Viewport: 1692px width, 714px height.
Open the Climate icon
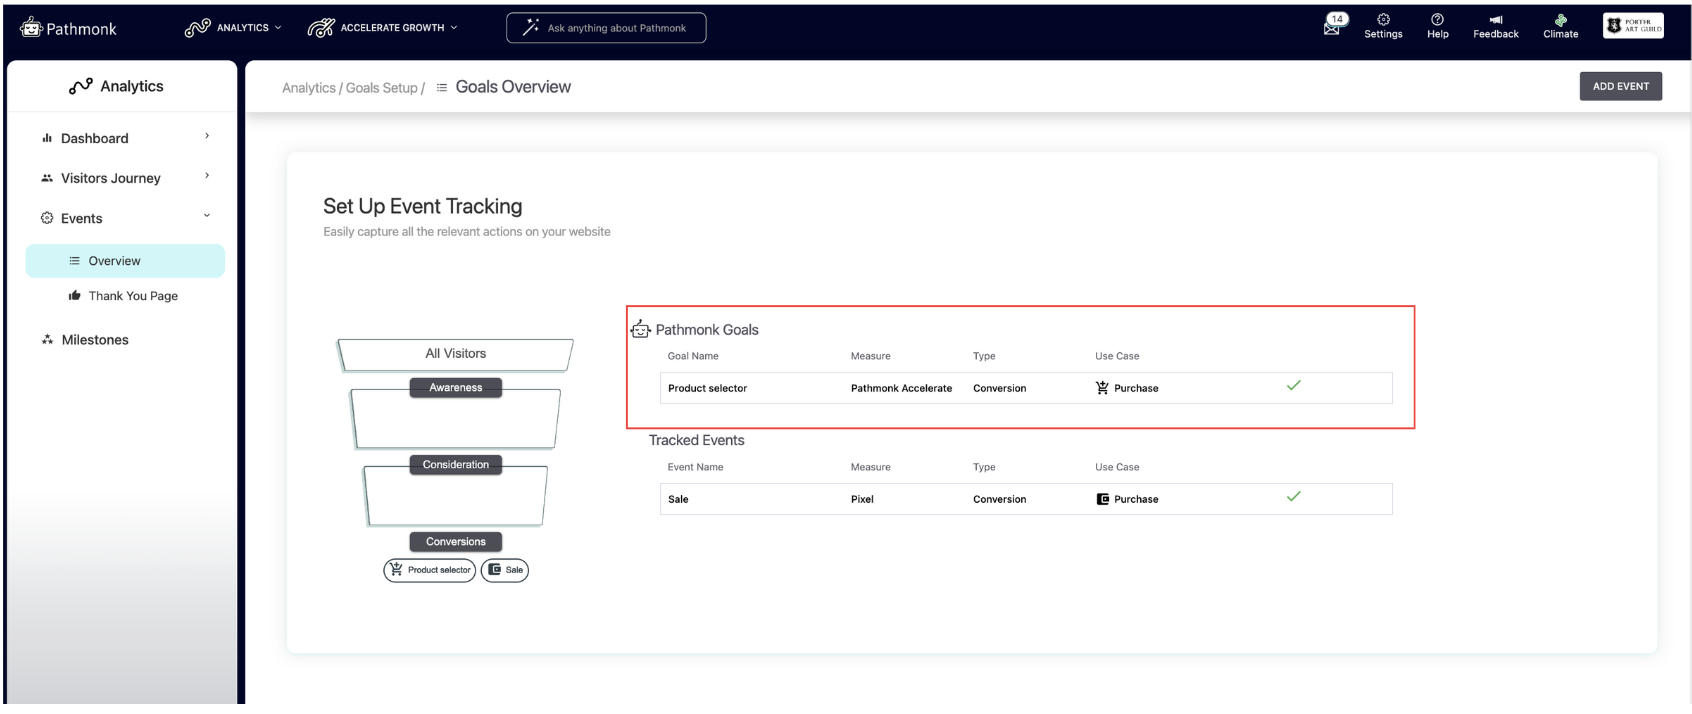coord(1560,26)
